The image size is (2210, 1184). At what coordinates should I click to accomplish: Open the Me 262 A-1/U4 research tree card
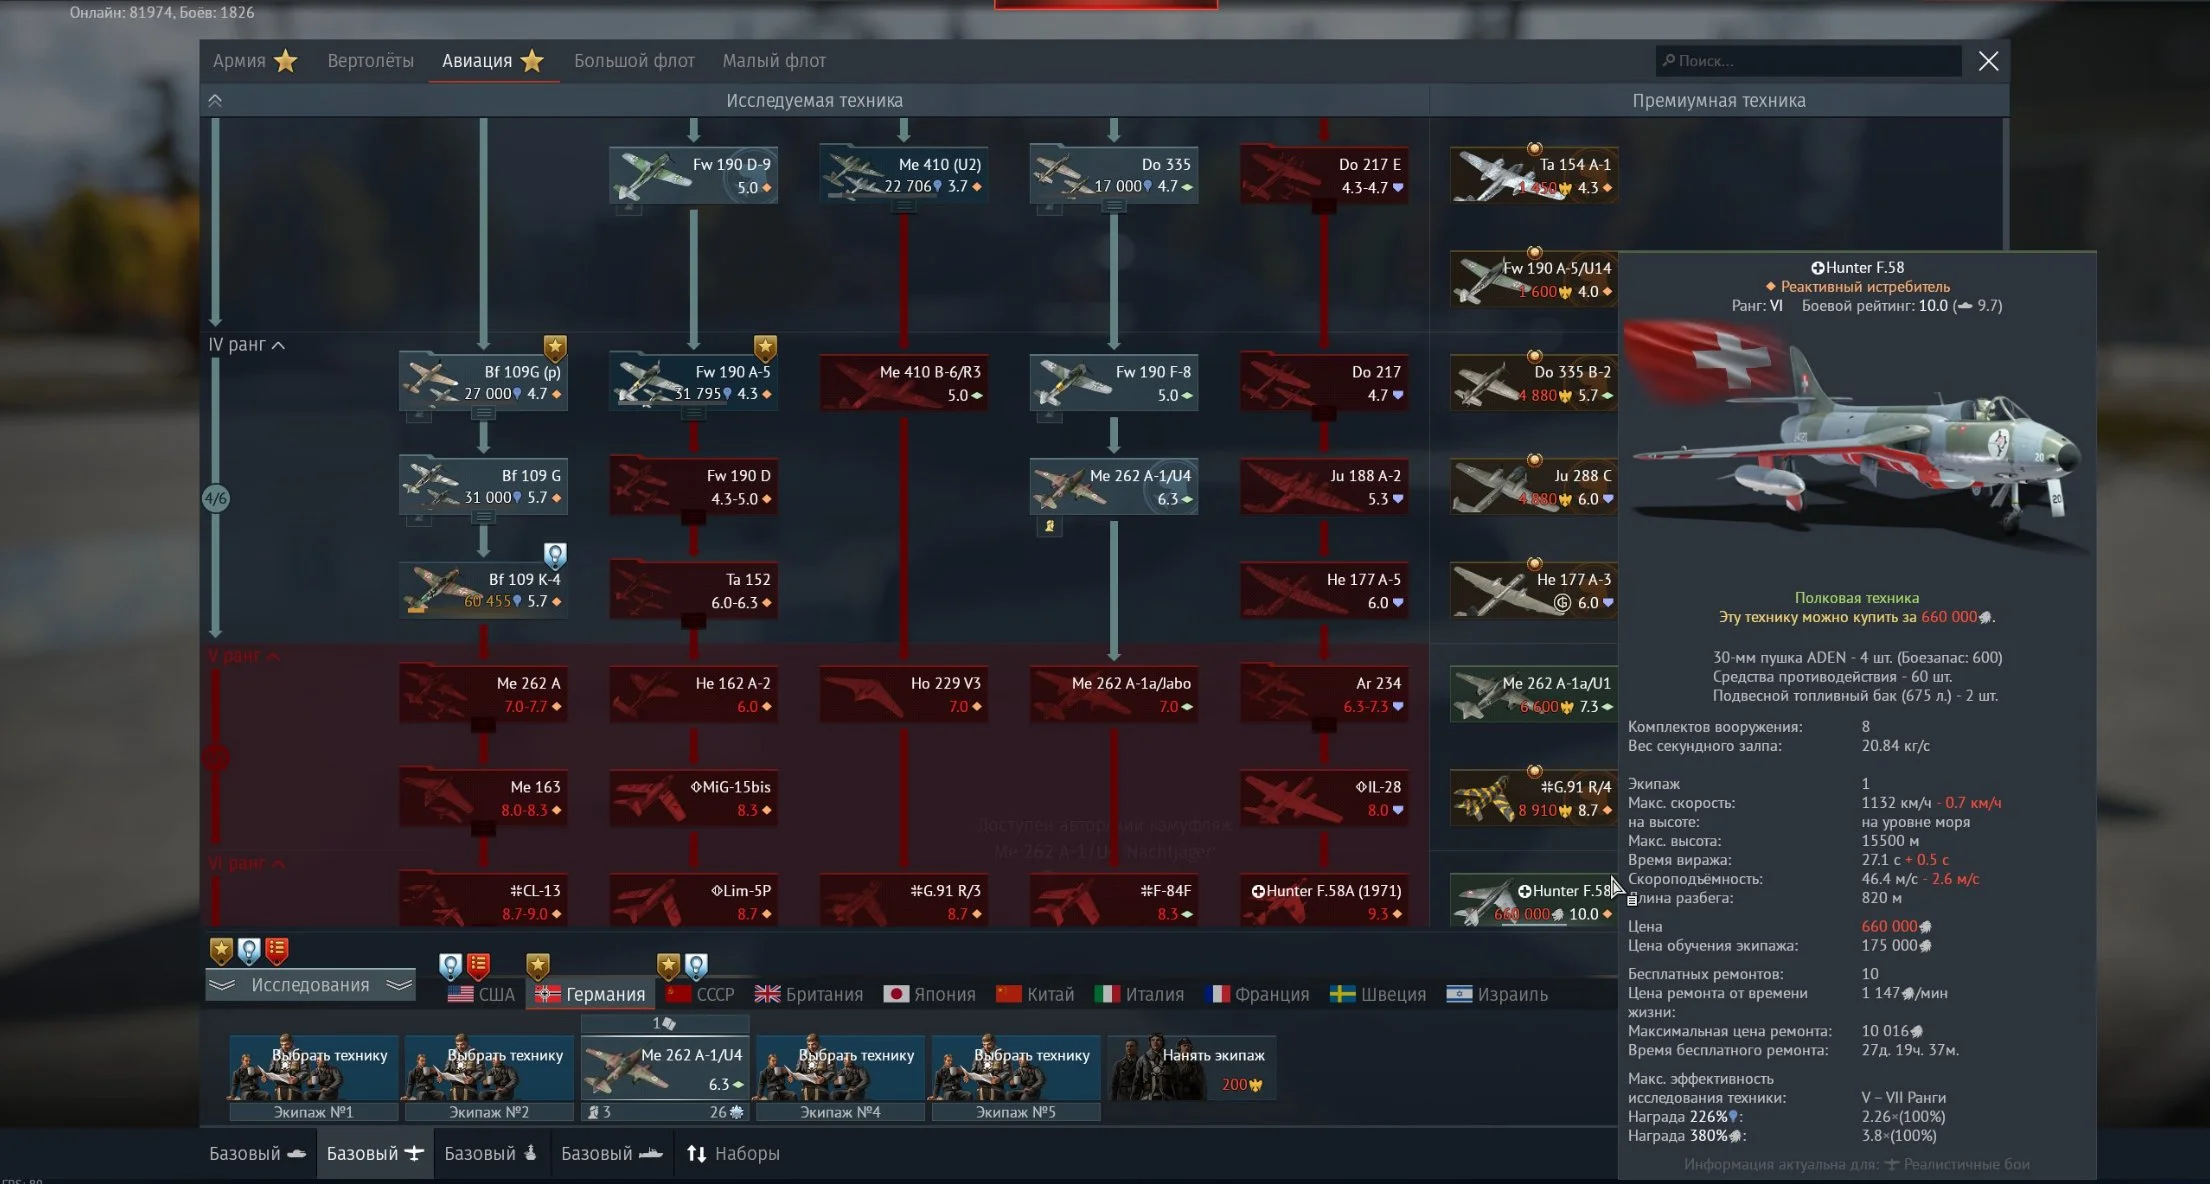pos(1113,487)
